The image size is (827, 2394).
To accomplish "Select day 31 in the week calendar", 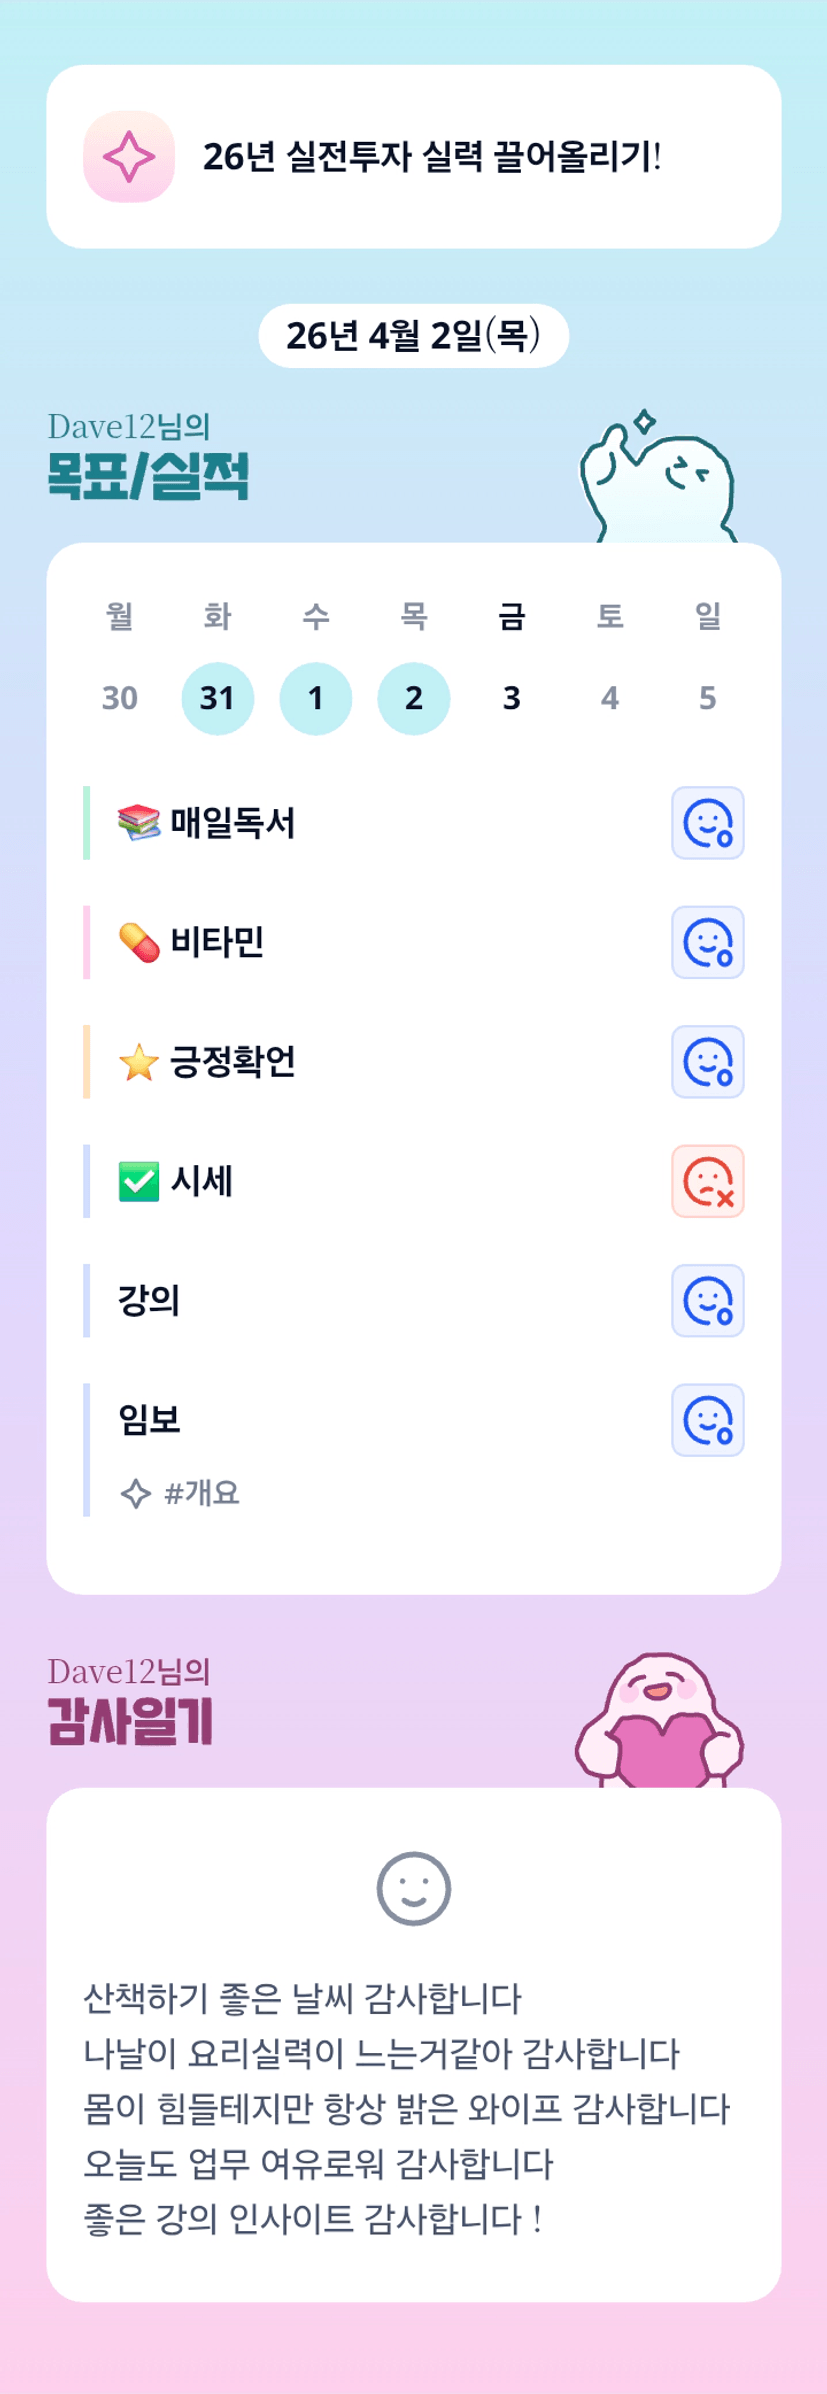I will [217, 698].
